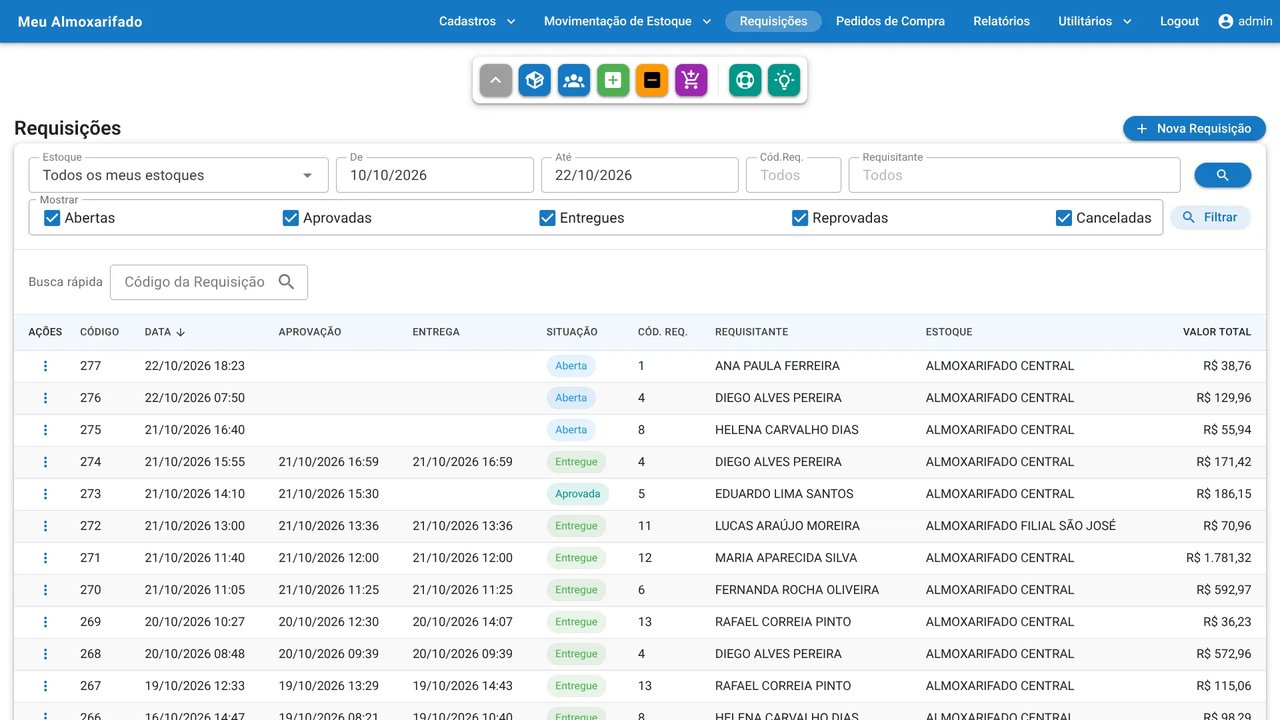Open actions menu for requisition 276
The width and height of the screenshot is (1280, 720).
tap(45, 398)
